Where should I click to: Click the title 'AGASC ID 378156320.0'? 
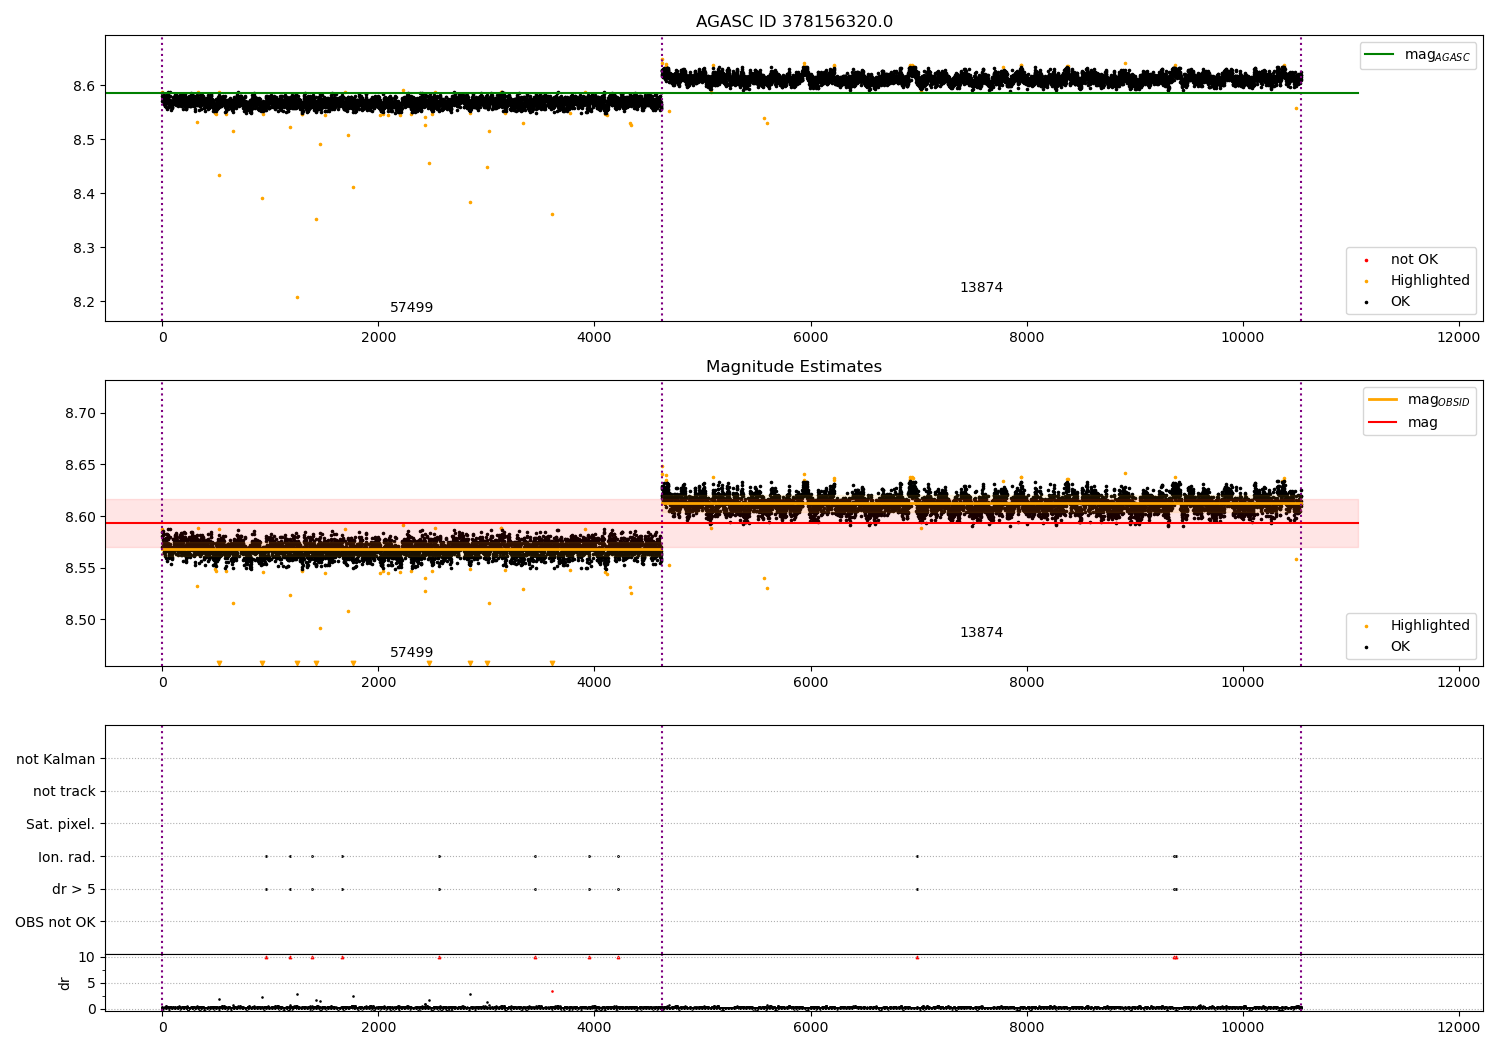(x=794, y=22)
